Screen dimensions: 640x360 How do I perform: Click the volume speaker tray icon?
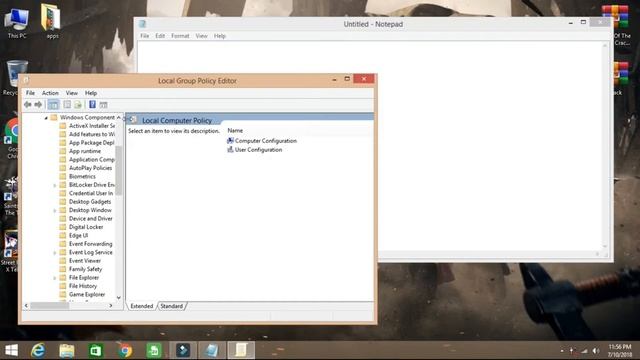pos(596,351)
